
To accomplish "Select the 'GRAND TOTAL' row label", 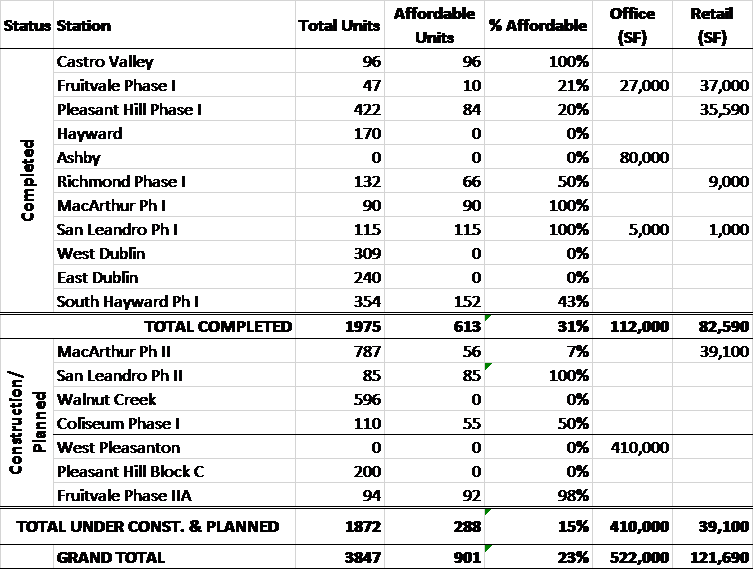I will point(111,558).
